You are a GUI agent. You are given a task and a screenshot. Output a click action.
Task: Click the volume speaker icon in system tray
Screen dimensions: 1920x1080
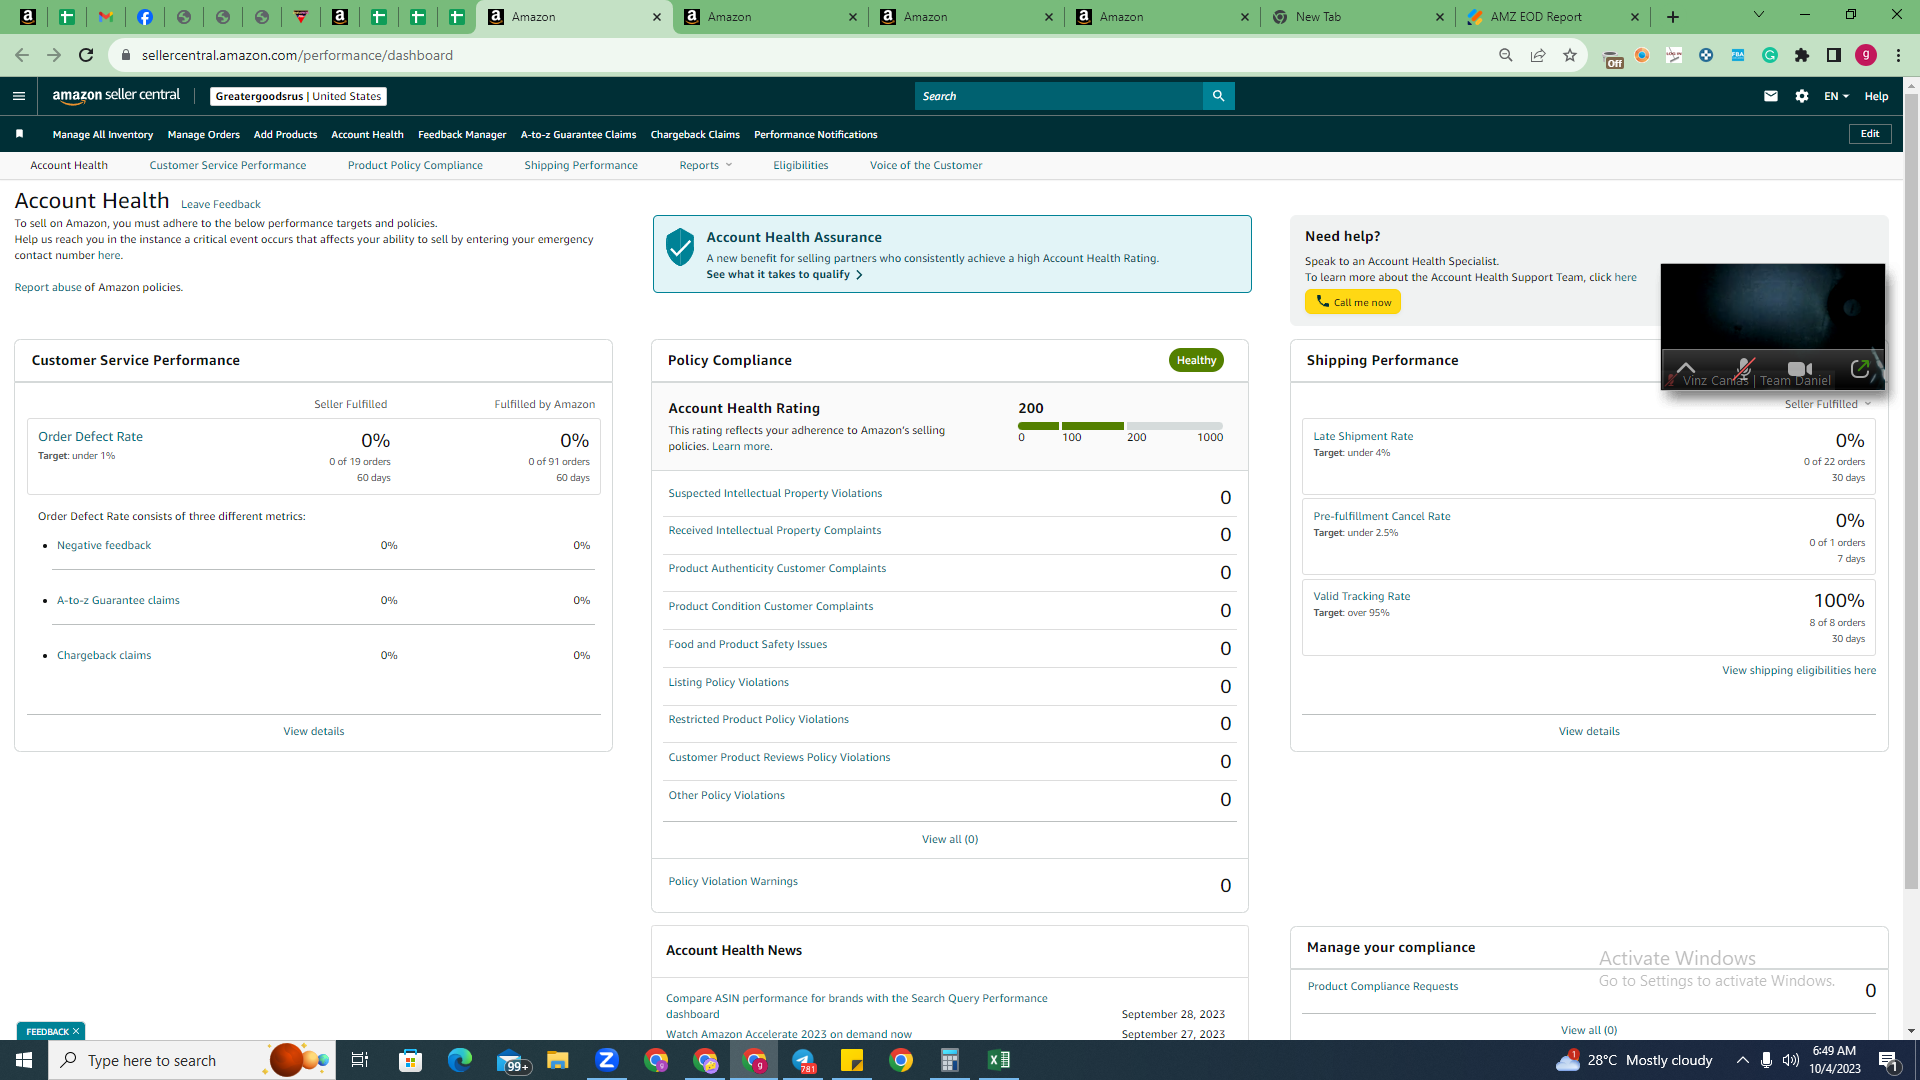tap(1790, 1060)
